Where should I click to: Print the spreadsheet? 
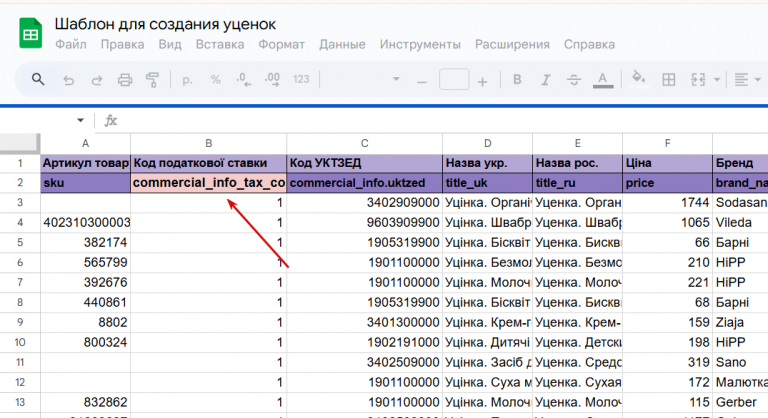(125, 79)
